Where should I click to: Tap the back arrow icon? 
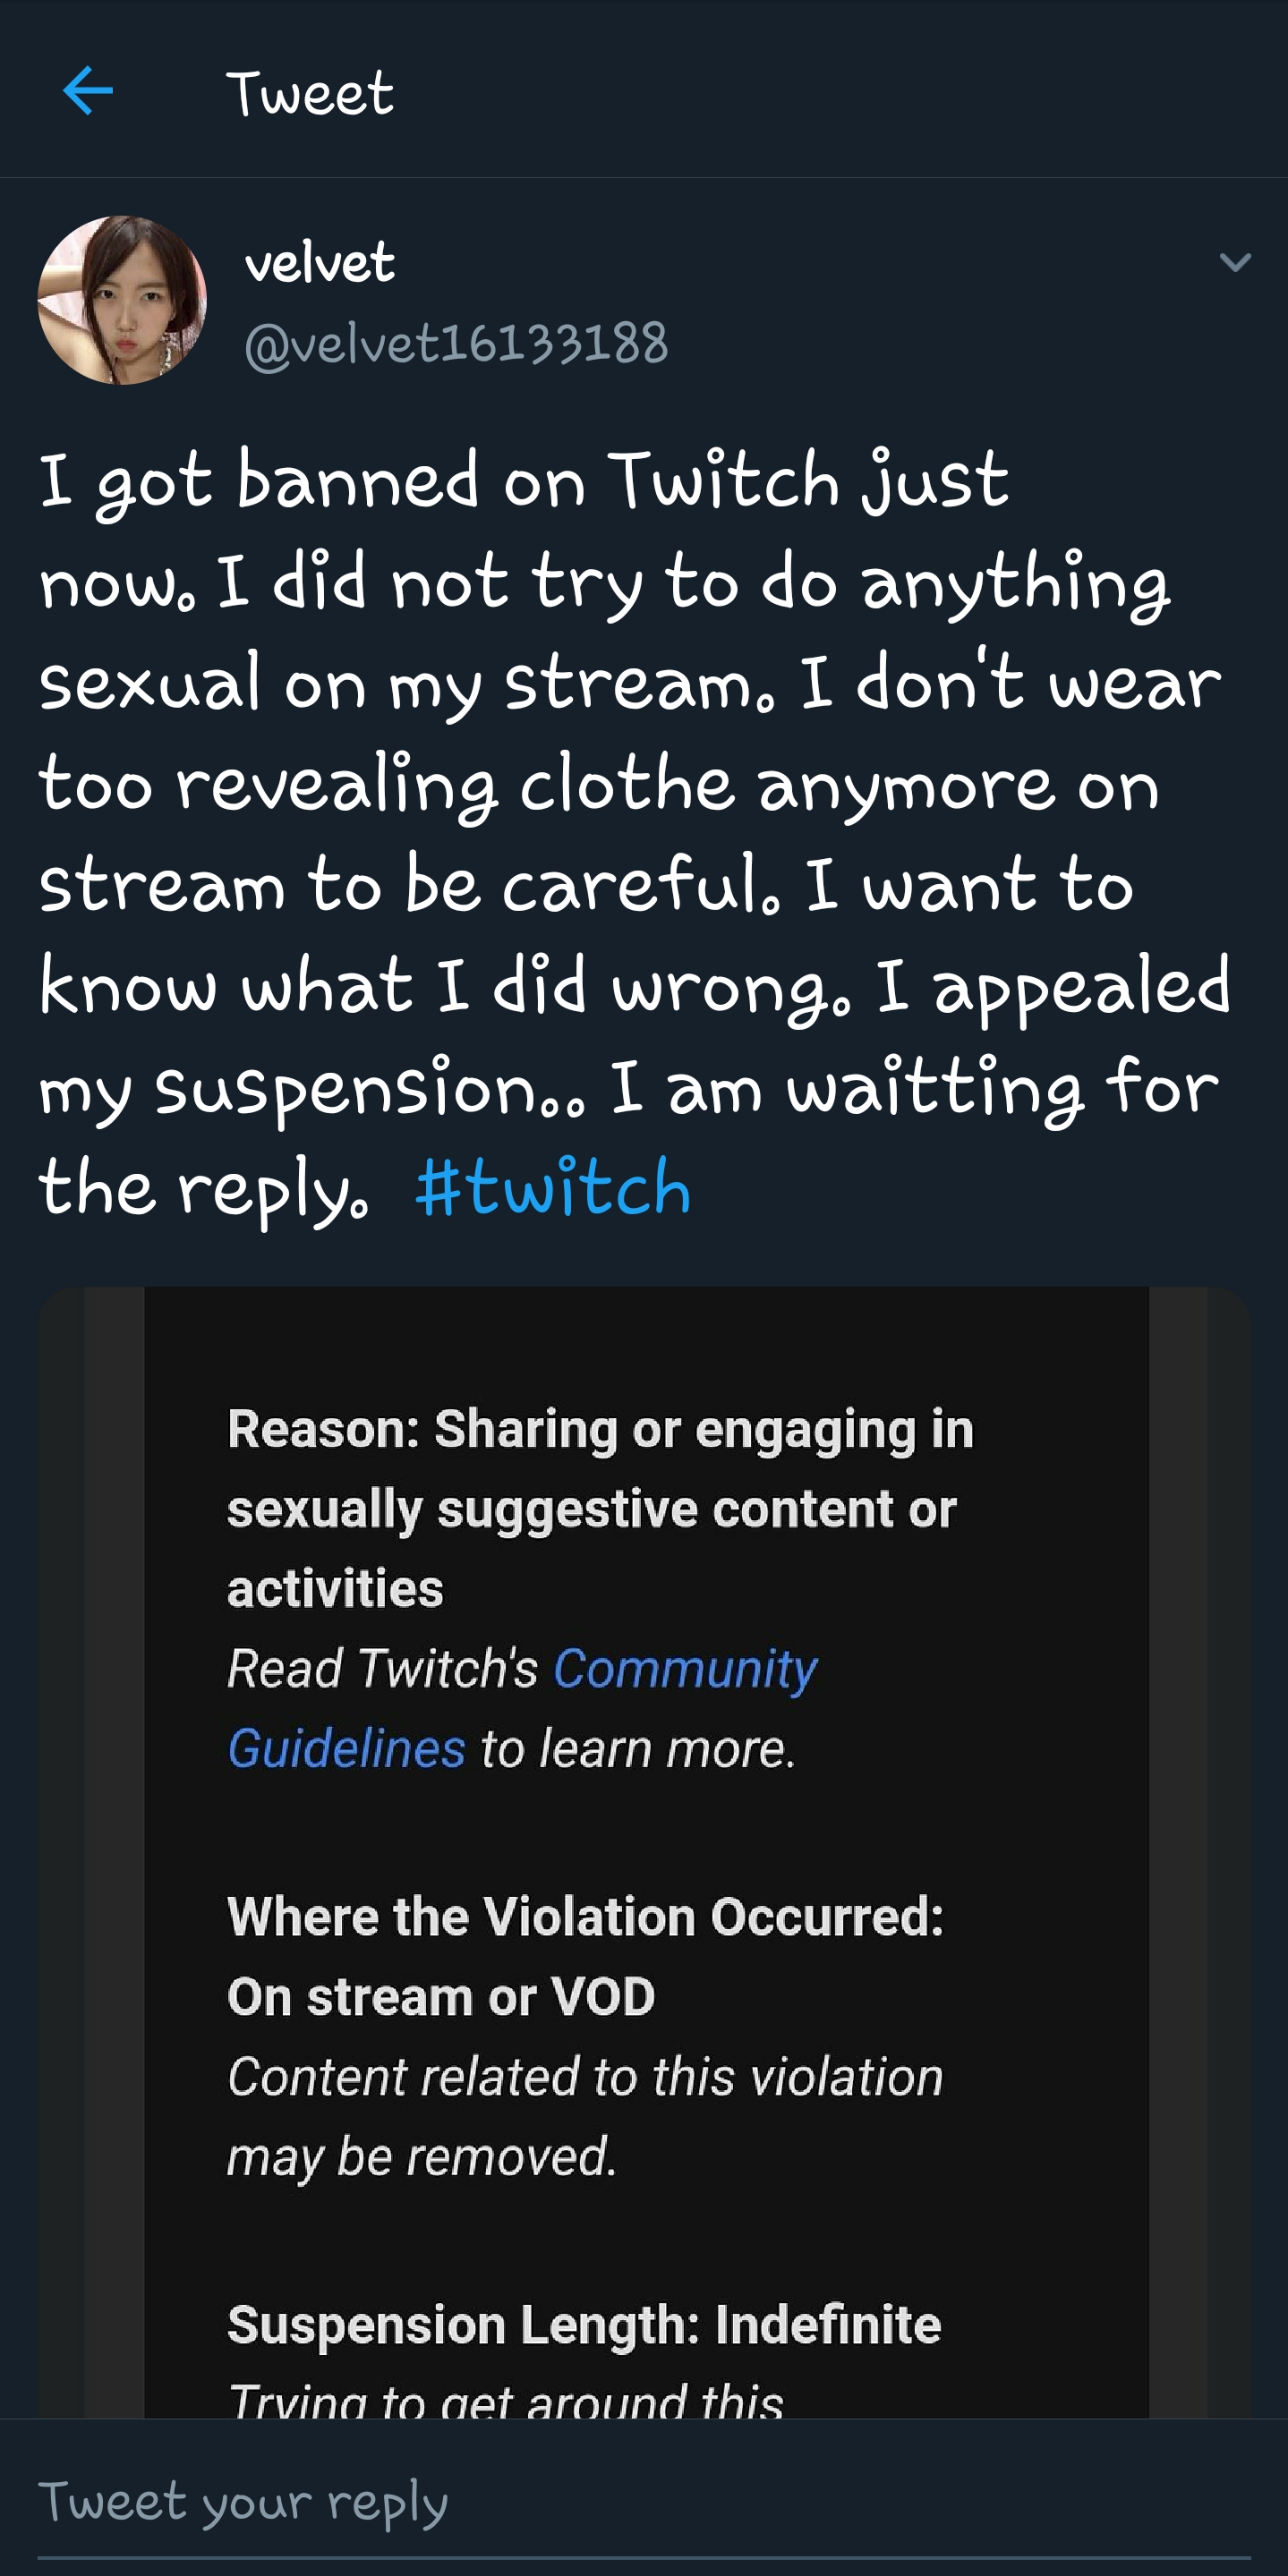pos(88,92)
